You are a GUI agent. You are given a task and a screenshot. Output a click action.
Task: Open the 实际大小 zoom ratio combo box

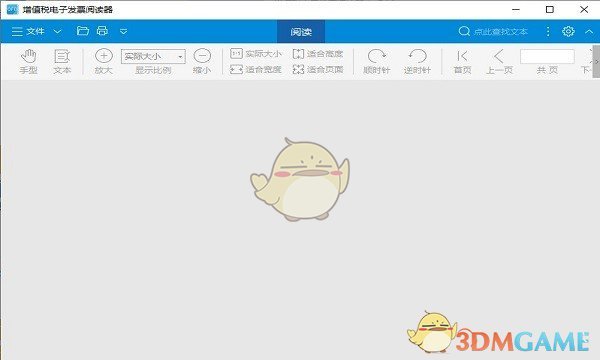pyautogui.click(x=153, y=56)
